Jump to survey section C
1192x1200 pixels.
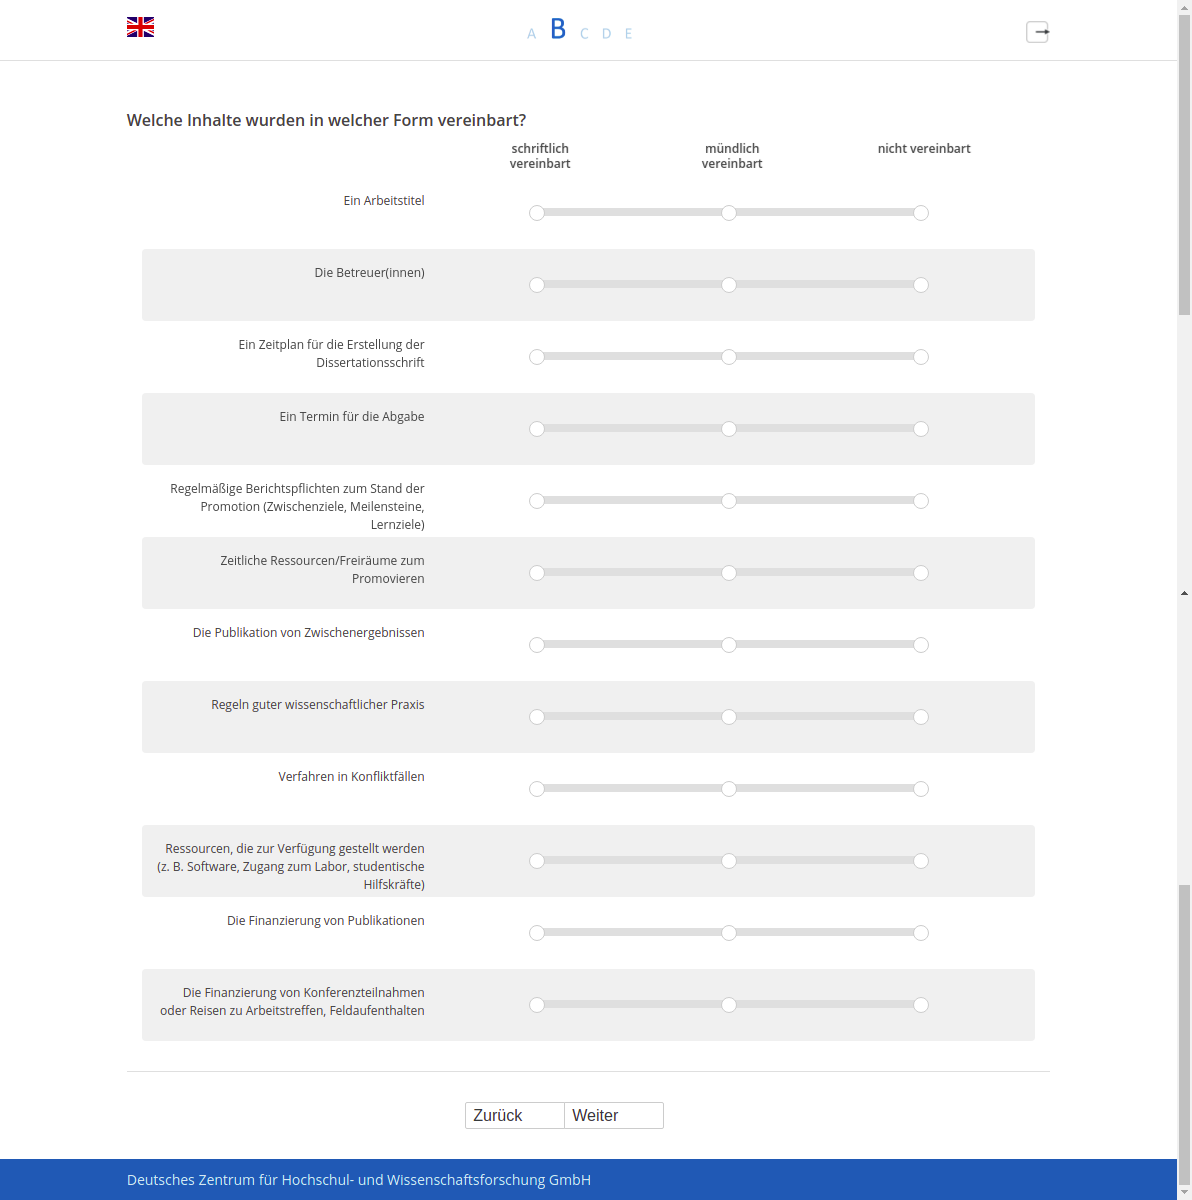tap(584, 34)
